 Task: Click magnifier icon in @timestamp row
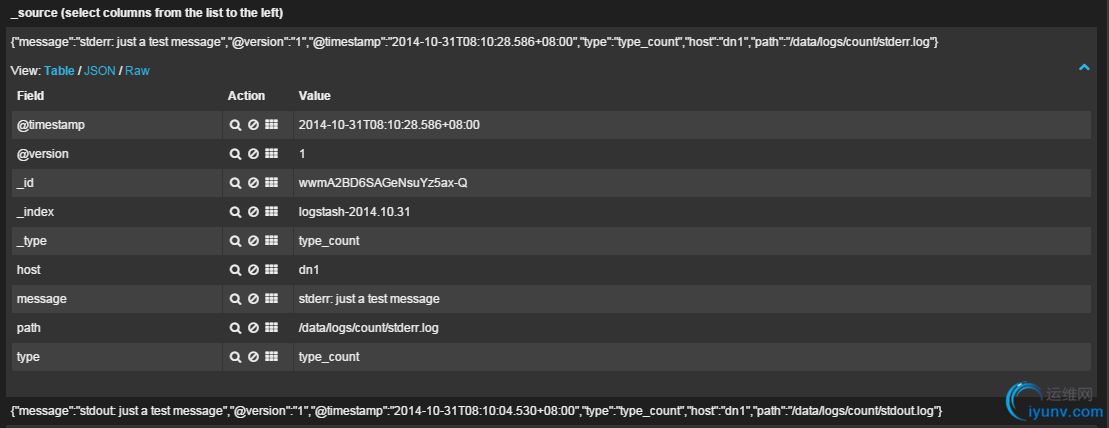click(x=235, y=125)
